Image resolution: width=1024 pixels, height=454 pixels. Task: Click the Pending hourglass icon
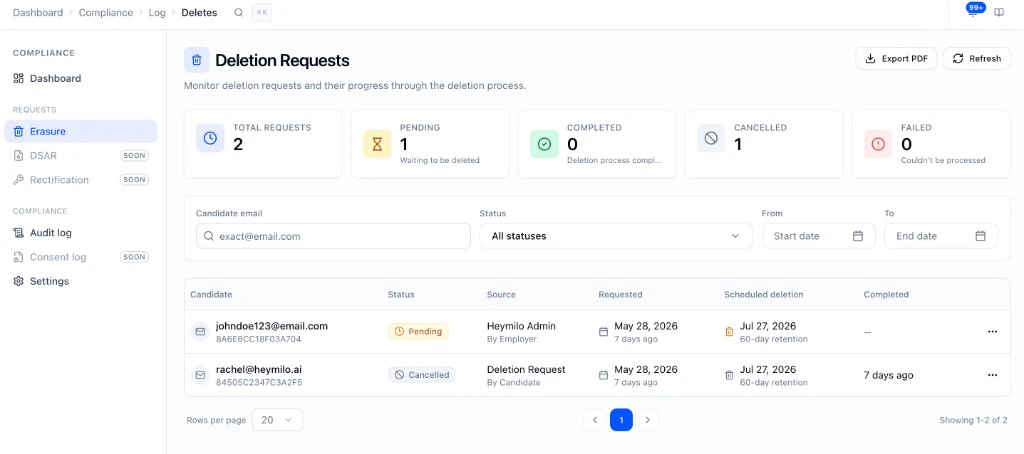pyautogui.click(x=377, y=144)
